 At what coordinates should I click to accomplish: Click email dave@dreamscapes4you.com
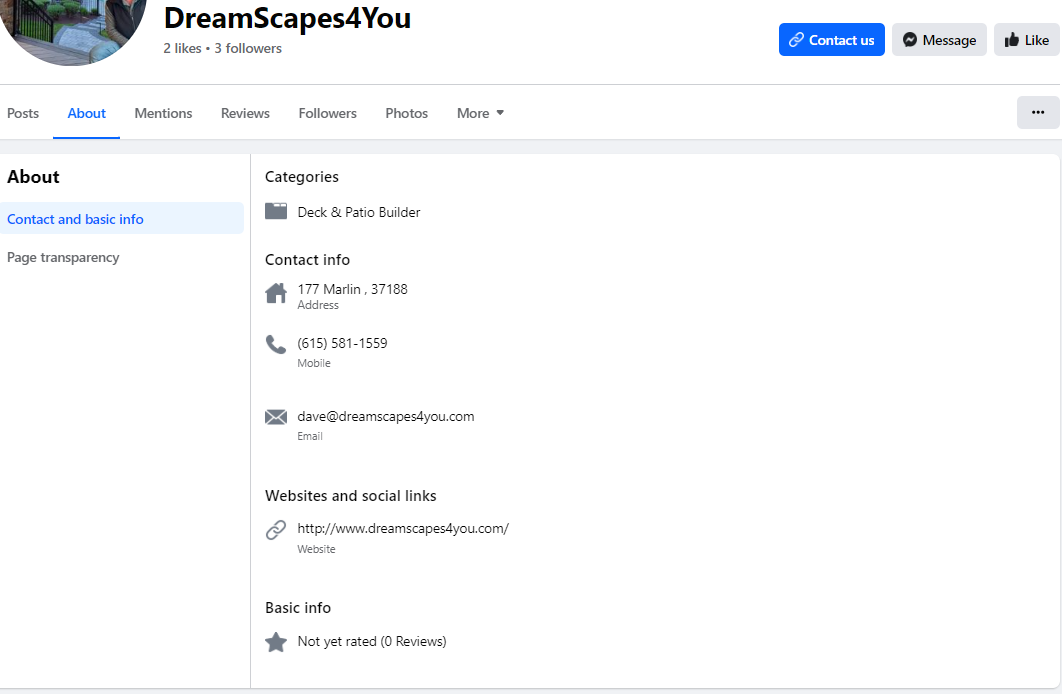(385, 416)
